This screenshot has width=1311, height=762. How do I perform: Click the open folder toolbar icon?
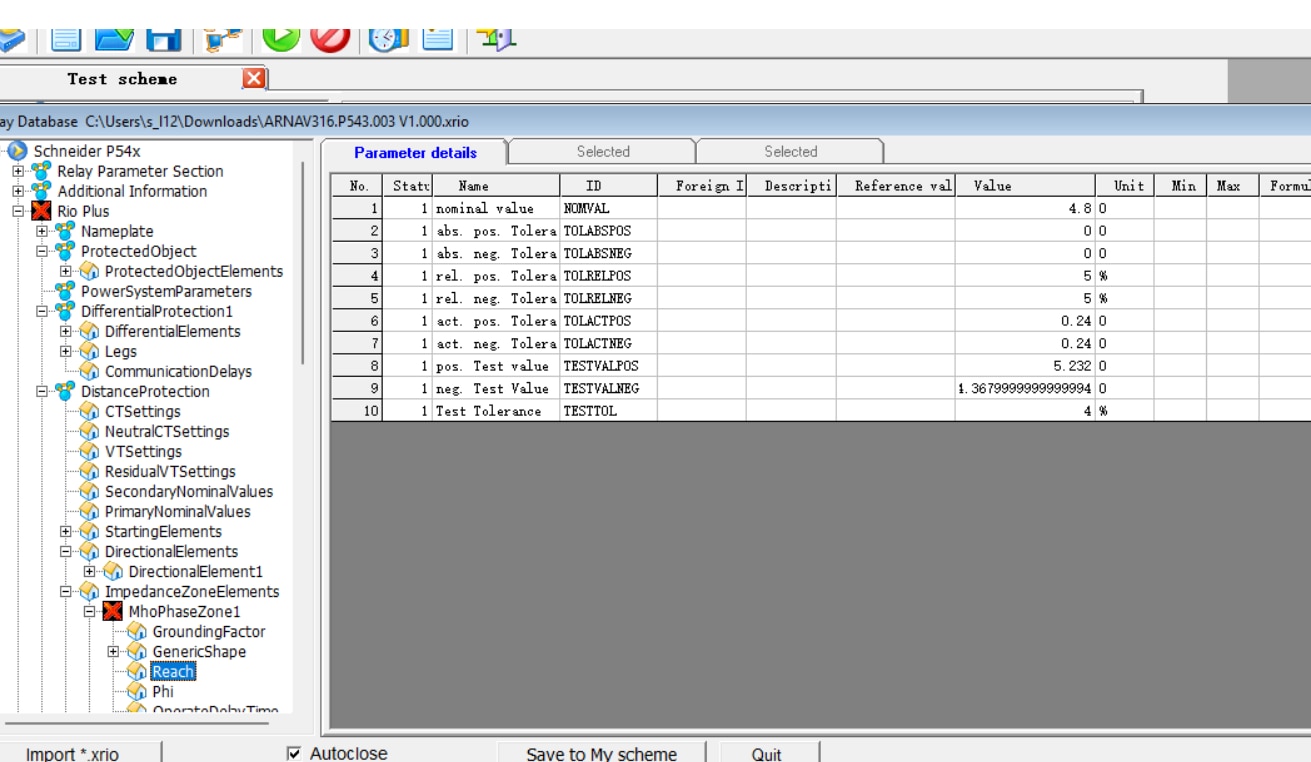click(115, 39)
